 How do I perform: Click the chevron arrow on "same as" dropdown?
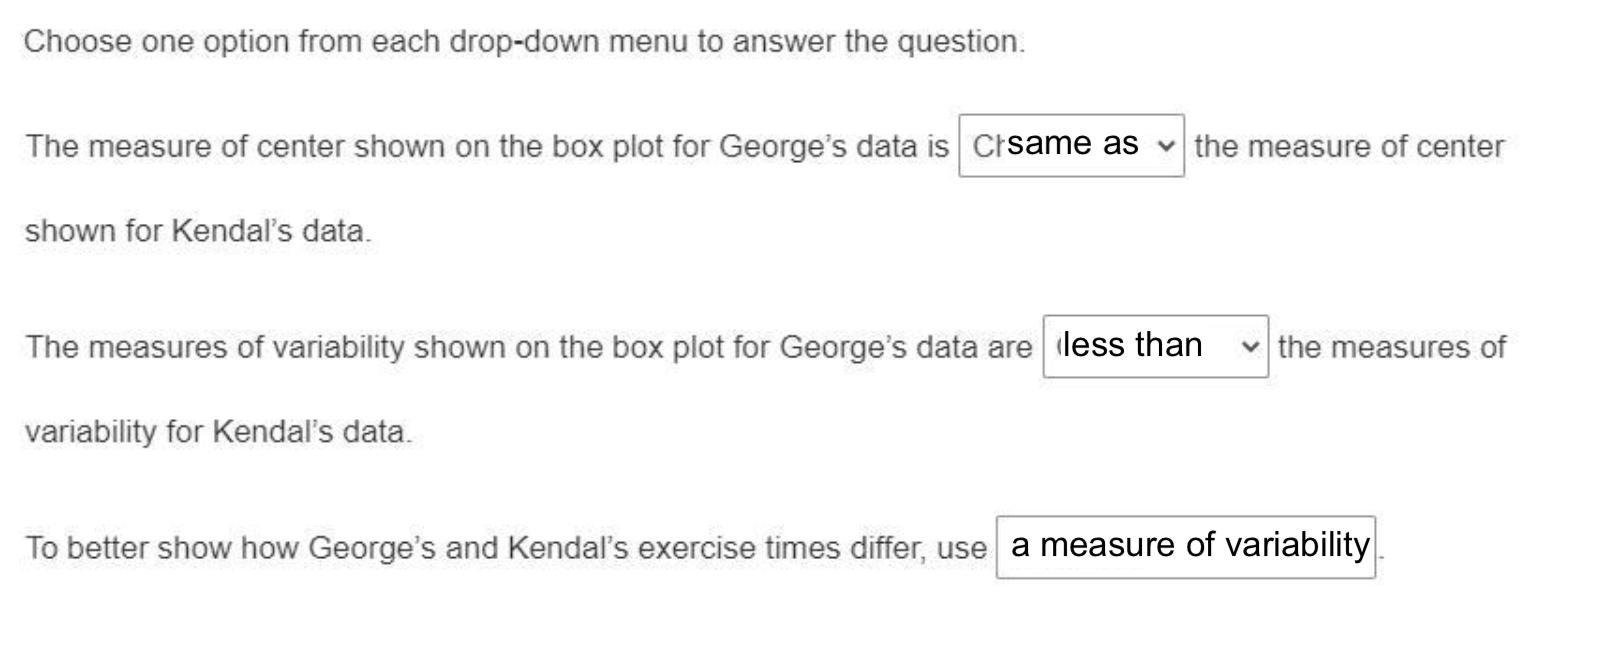(1165, 146)
